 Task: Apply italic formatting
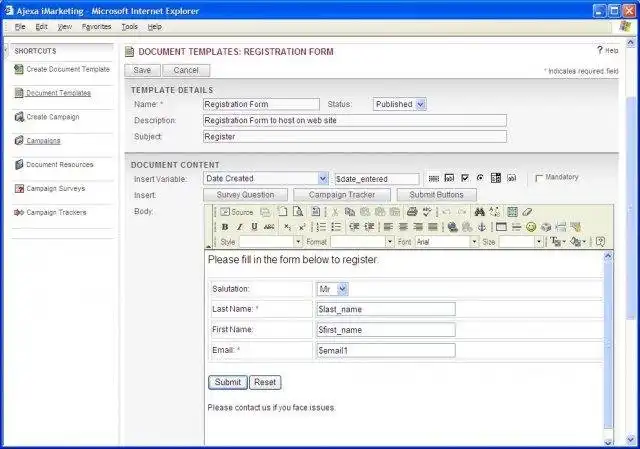point(240,227)
